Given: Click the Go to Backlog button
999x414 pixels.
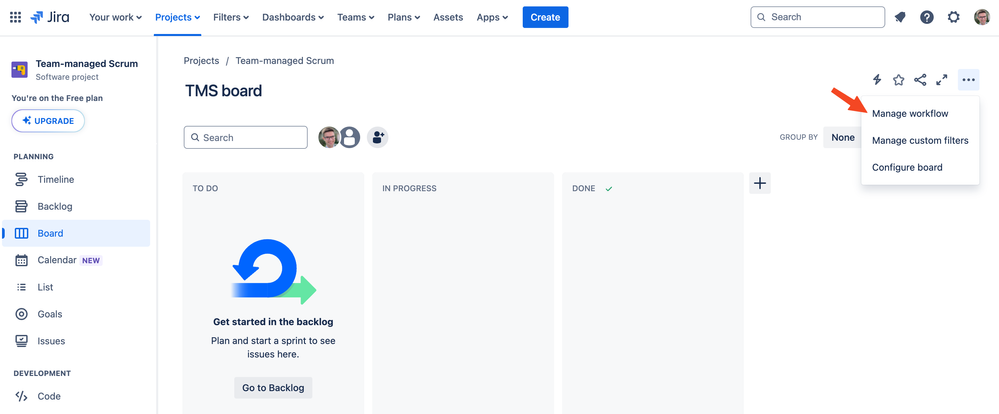Looking at the screenshot, I should click(x=273, y=387).
